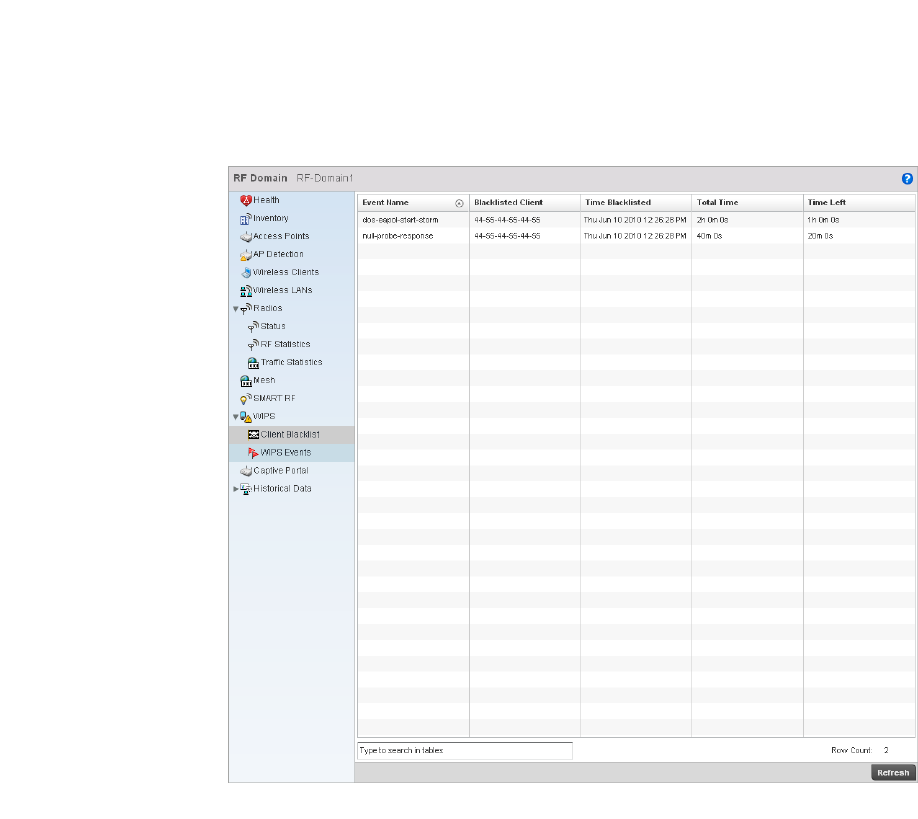
Task: Sort by Total Time column header
Action: (747, 203)
